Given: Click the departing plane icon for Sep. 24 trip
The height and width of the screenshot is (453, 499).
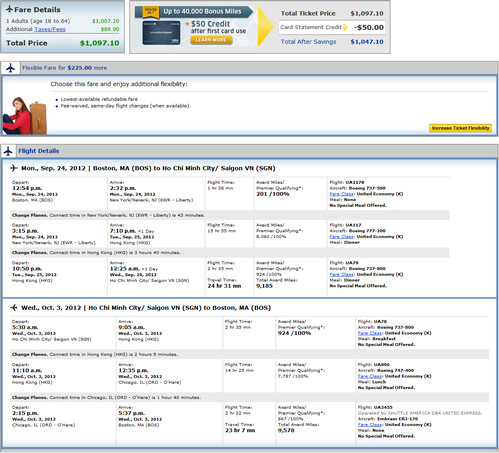Looking at the screenshot, I should pyautogui.click(x=14, y=168).
